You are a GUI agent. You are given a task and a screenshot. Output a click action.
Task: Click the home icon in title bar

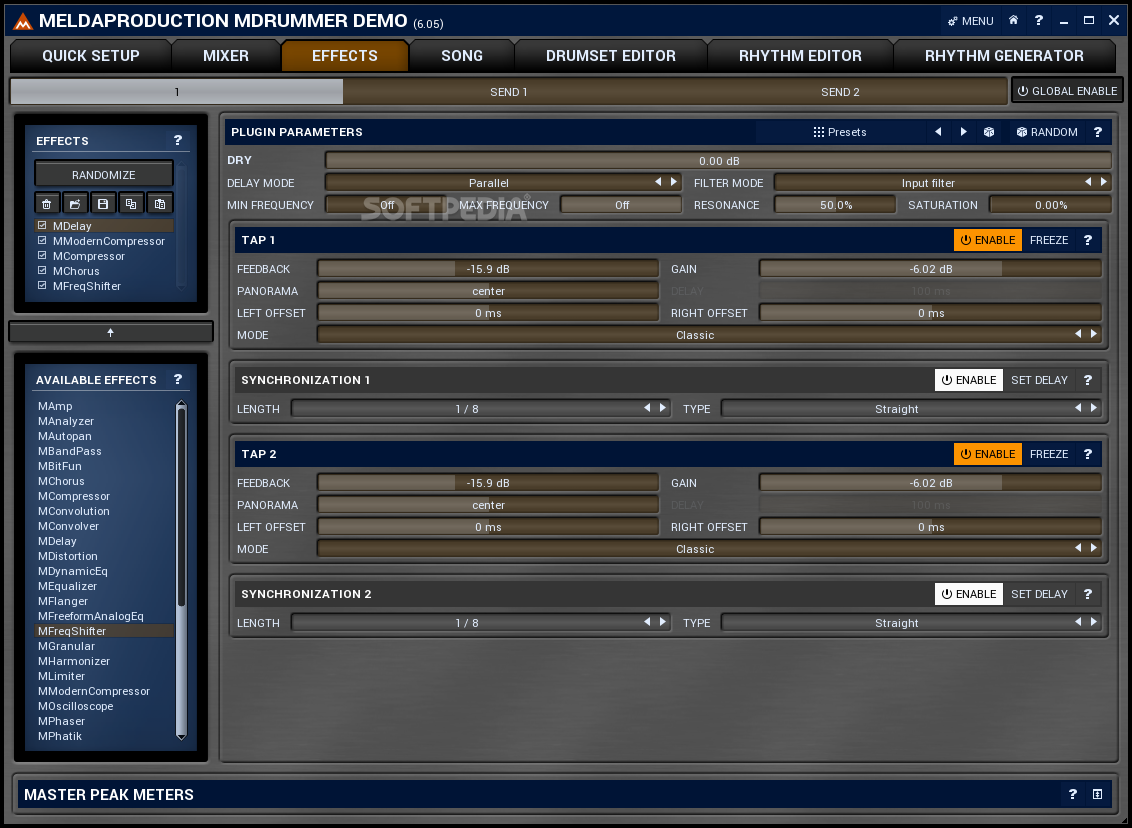point(1014,20)
